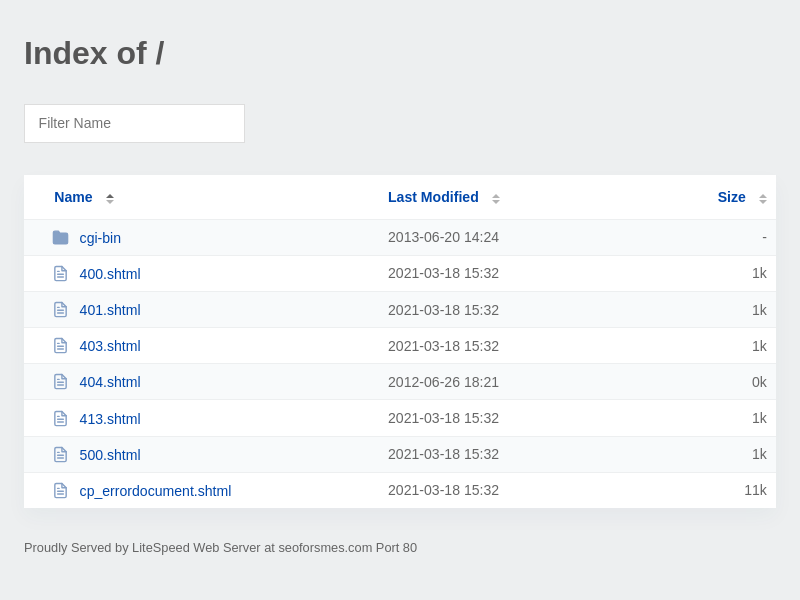800x600 pixels.
Task: Click the file icon beside 403.shtml
Action: 60,346
